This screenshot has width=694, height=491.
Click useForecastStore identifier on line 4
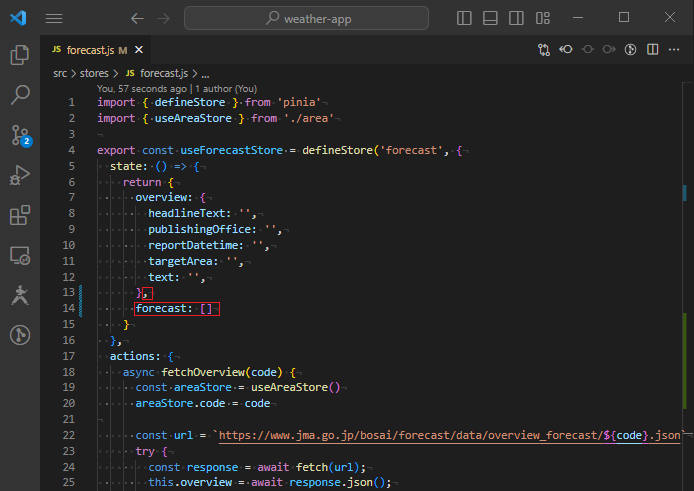(231, 150)
